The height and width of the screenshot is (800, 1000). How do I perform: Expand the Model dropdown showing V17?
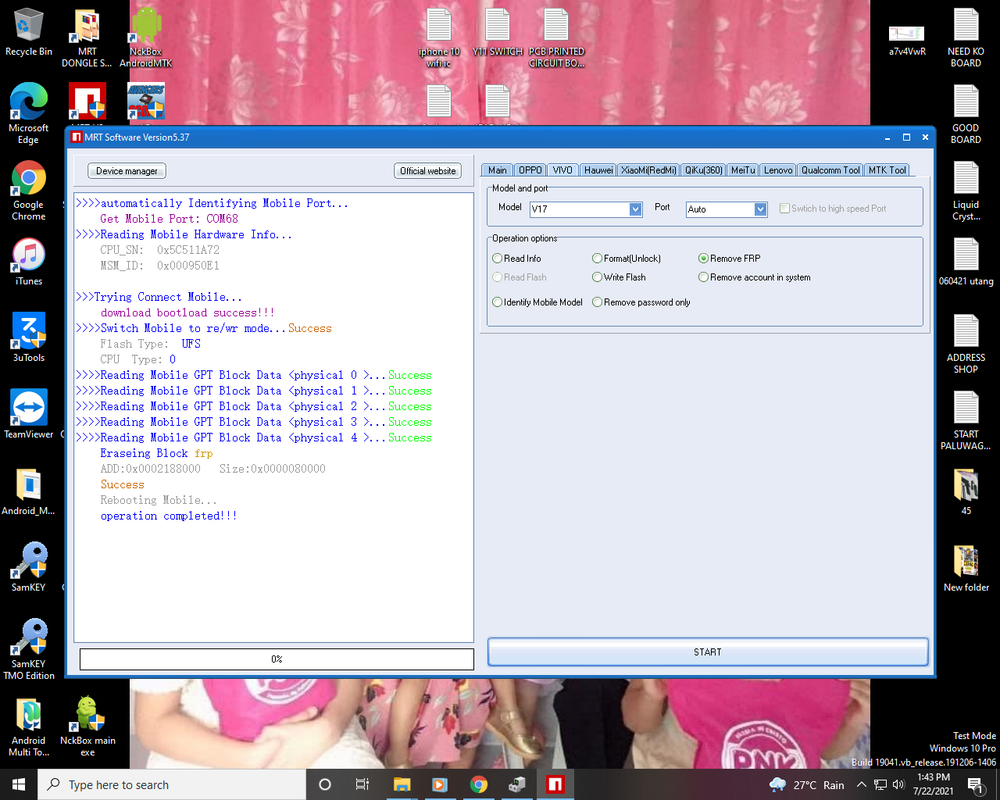(635, 209)
